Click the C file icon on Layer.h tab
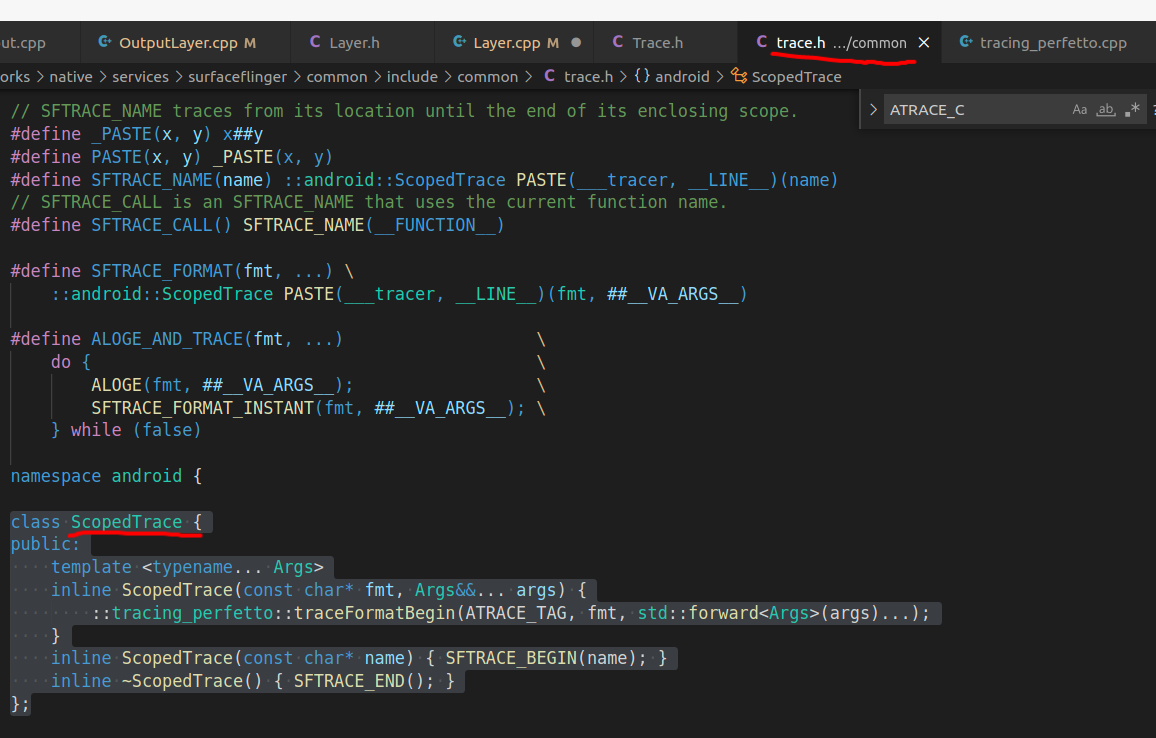 click(315, 42)
